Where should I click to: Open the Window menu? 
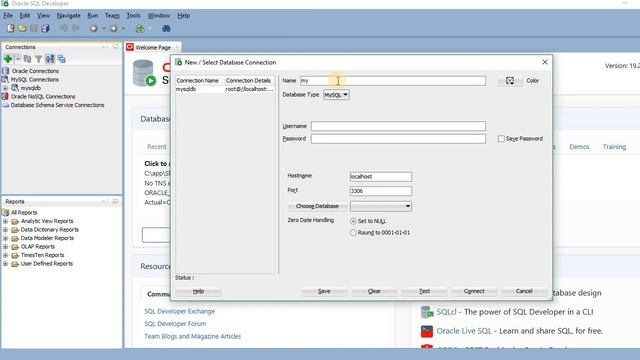159,16
